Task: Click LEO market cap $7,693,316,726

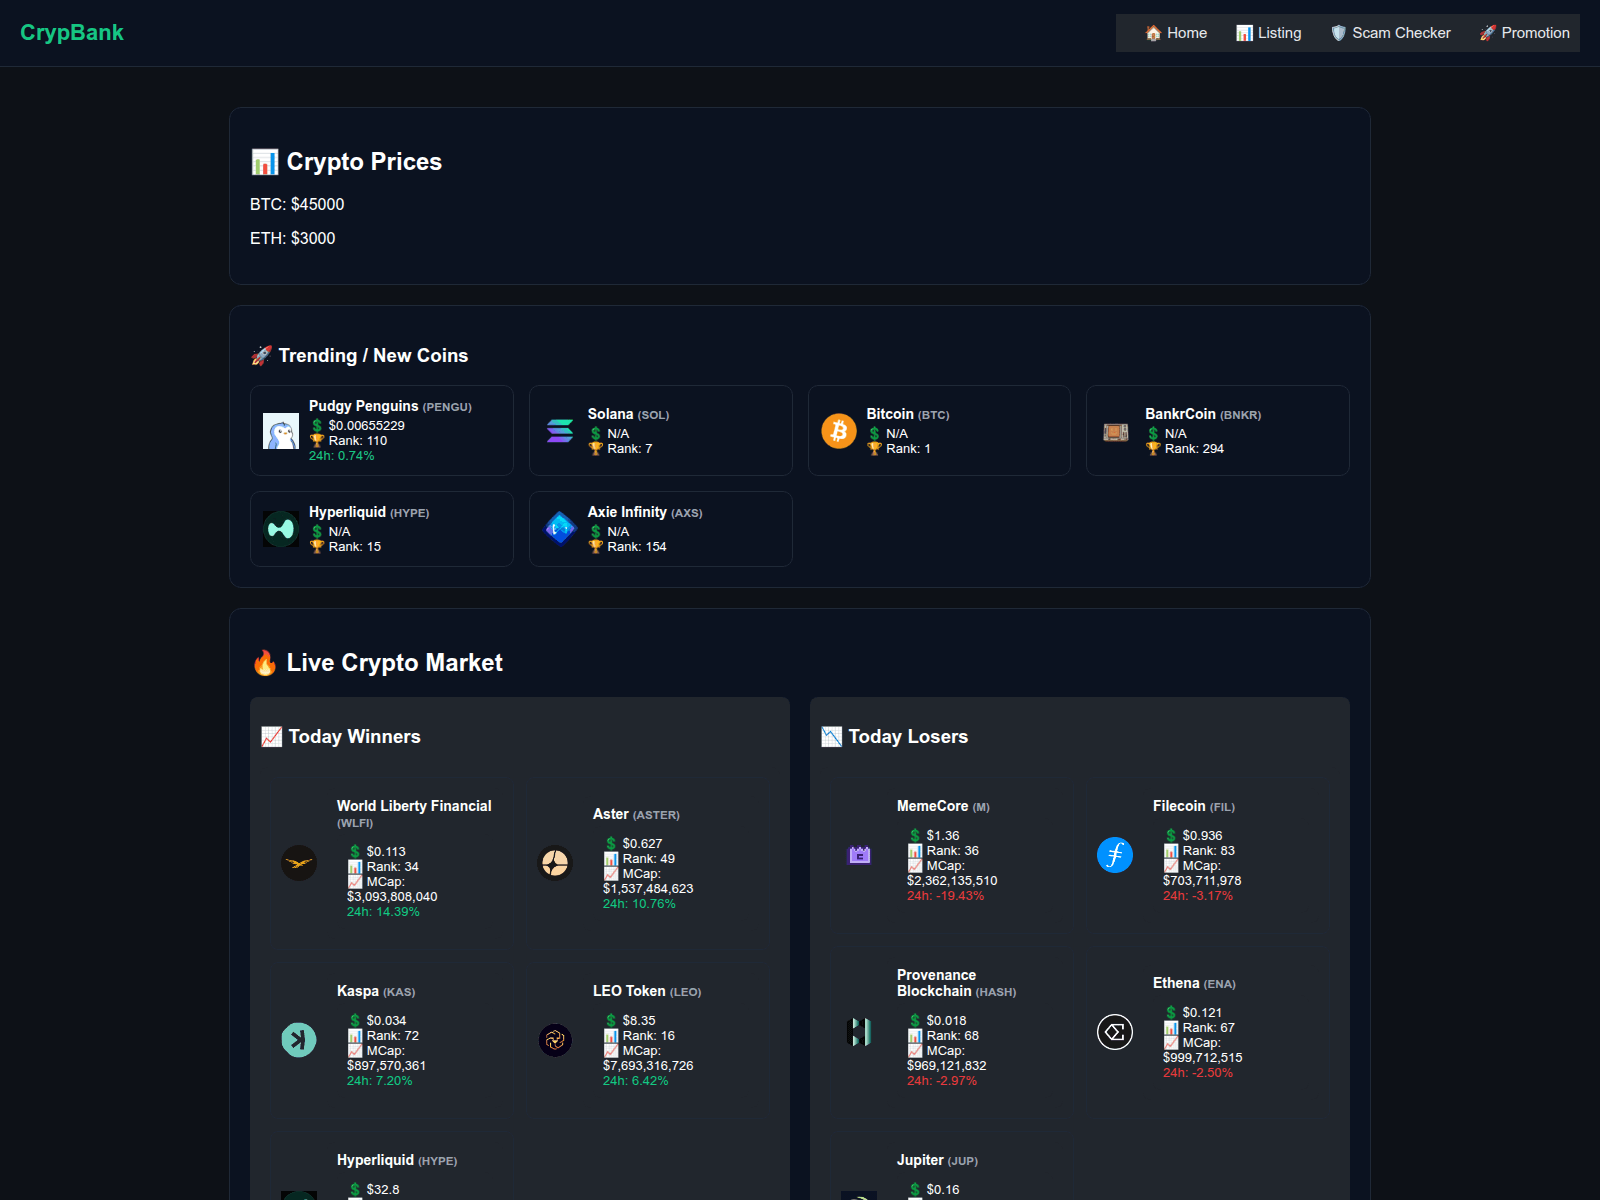Action: pos(648,1066)
